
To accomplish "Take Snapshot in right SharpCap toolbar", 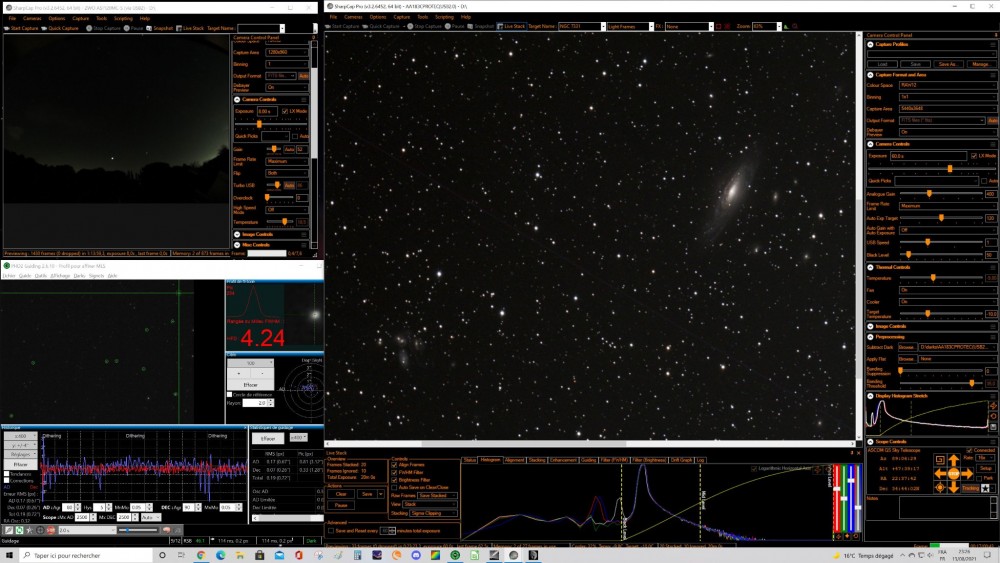I will coord(481,26).
